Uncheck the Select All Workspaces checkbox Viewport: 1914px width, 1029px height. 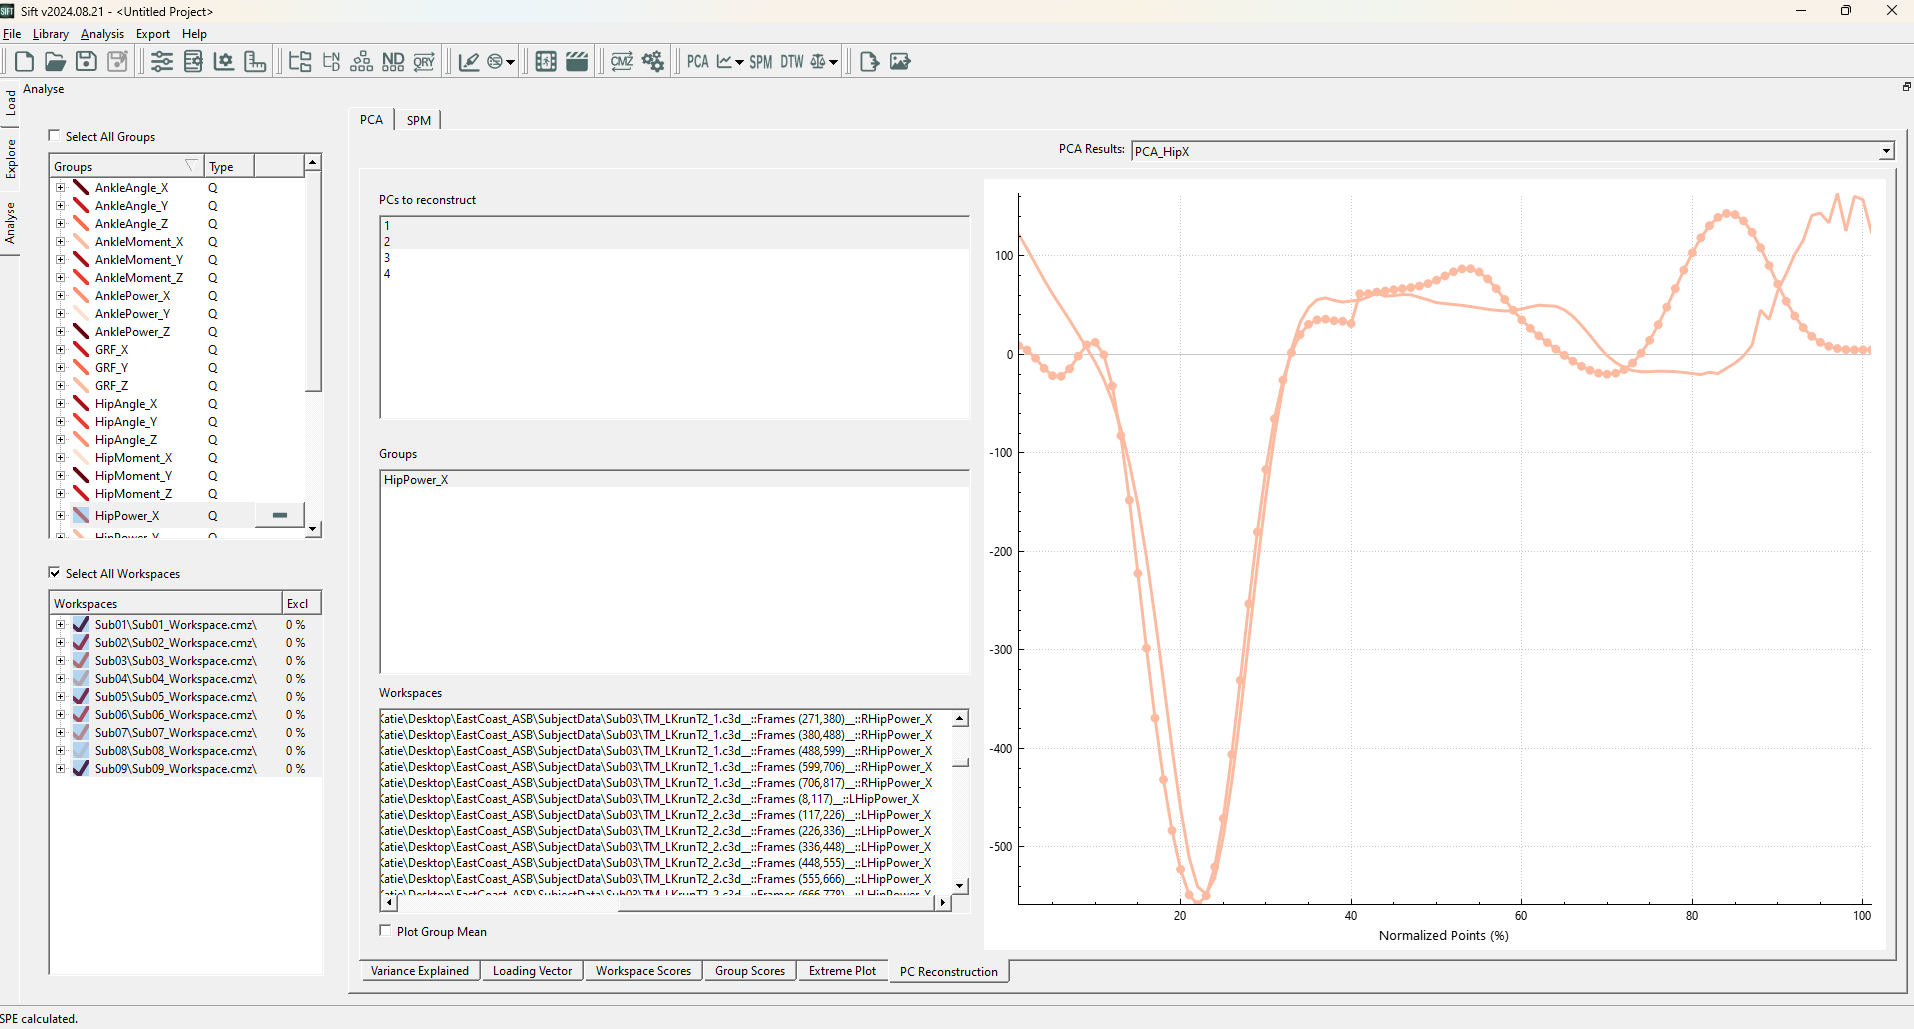(x=54, y=572)
